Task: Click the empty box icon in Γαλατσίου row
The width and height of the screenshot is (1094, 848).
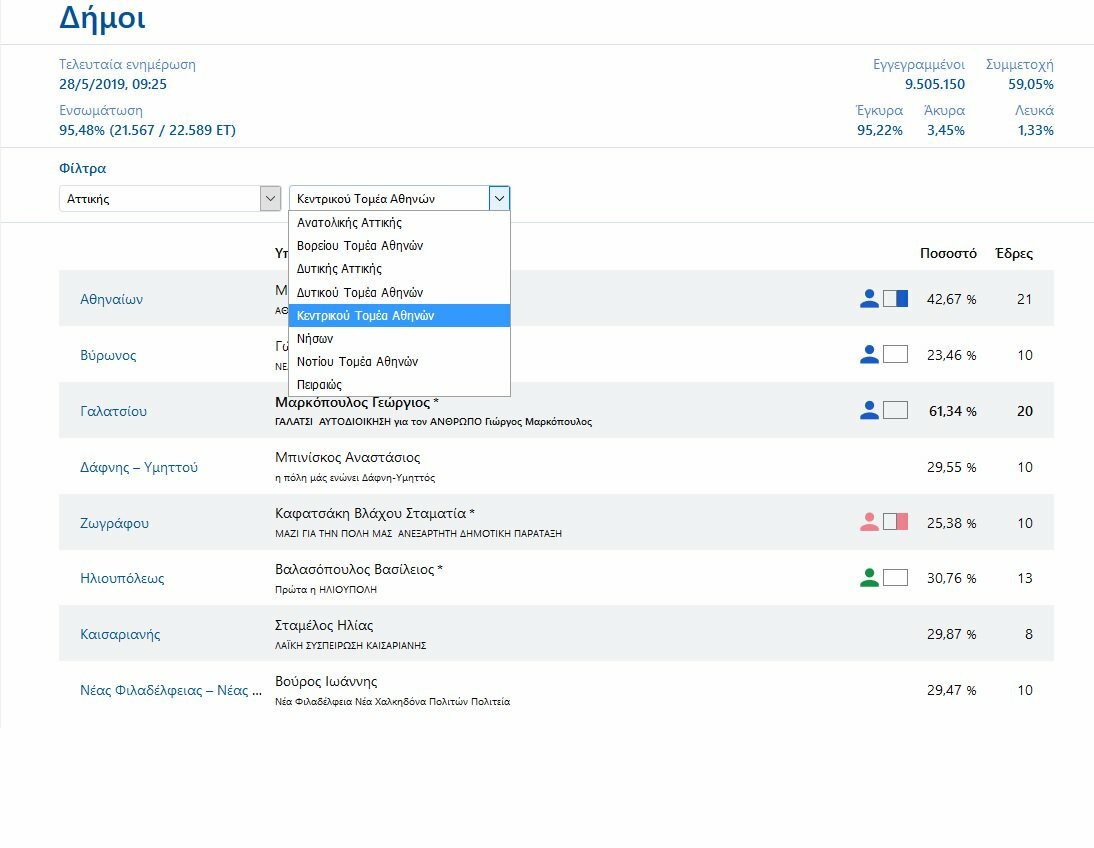Action: [x=896, y=410]
